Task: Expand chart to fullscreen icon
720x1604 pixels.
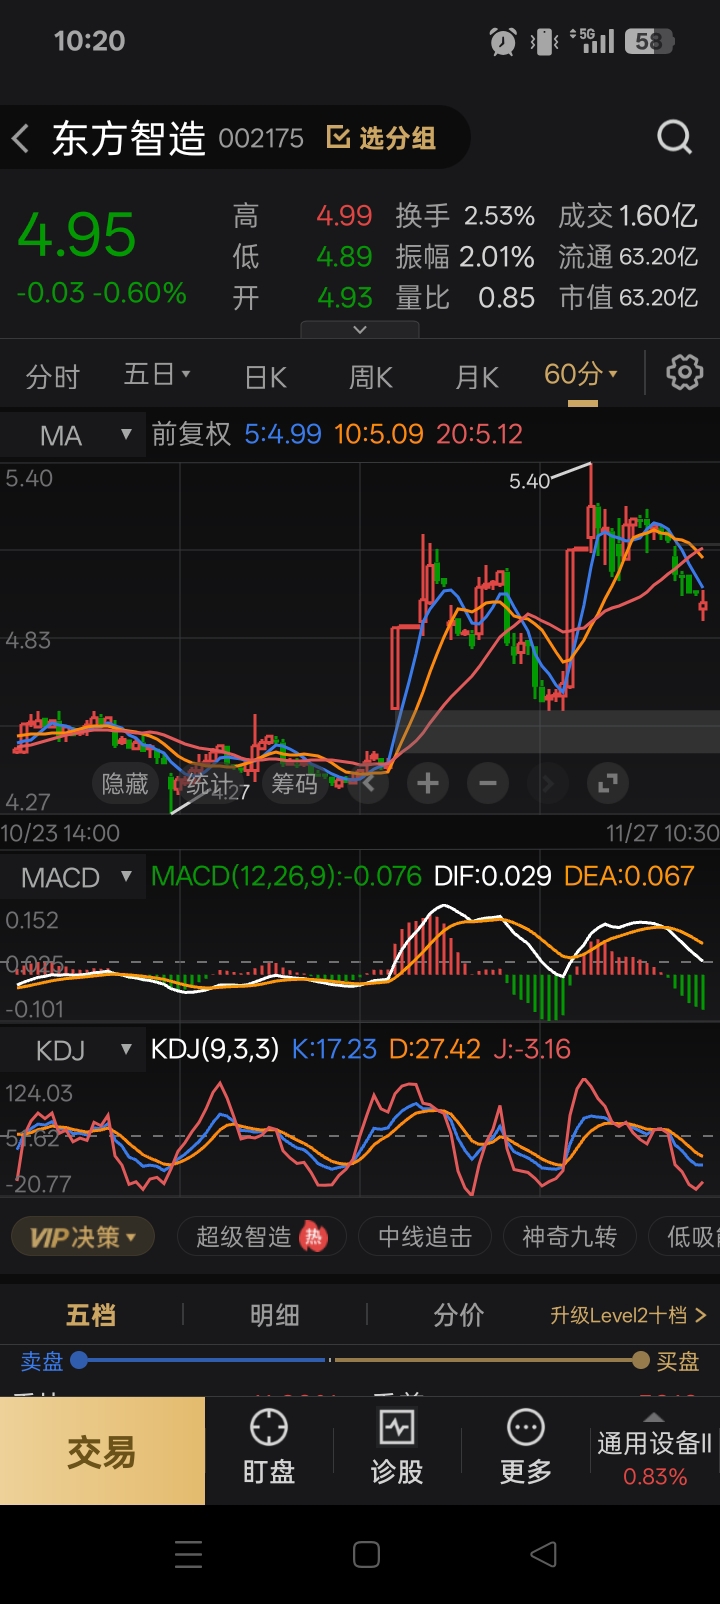Action: tap(608, 783)
